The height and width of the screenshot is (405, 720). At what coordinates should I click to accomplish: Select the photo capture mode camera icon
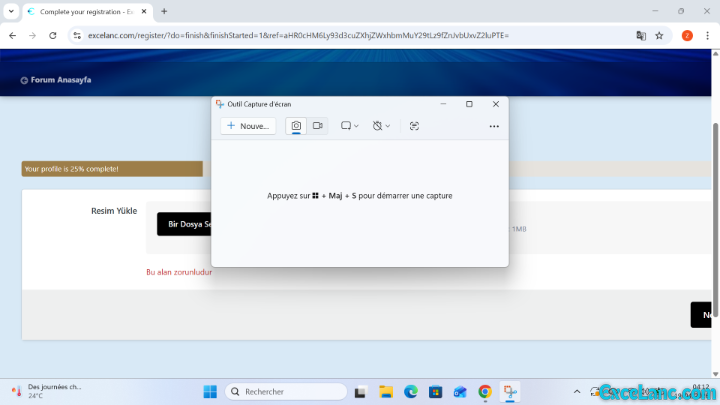point(296,126)
